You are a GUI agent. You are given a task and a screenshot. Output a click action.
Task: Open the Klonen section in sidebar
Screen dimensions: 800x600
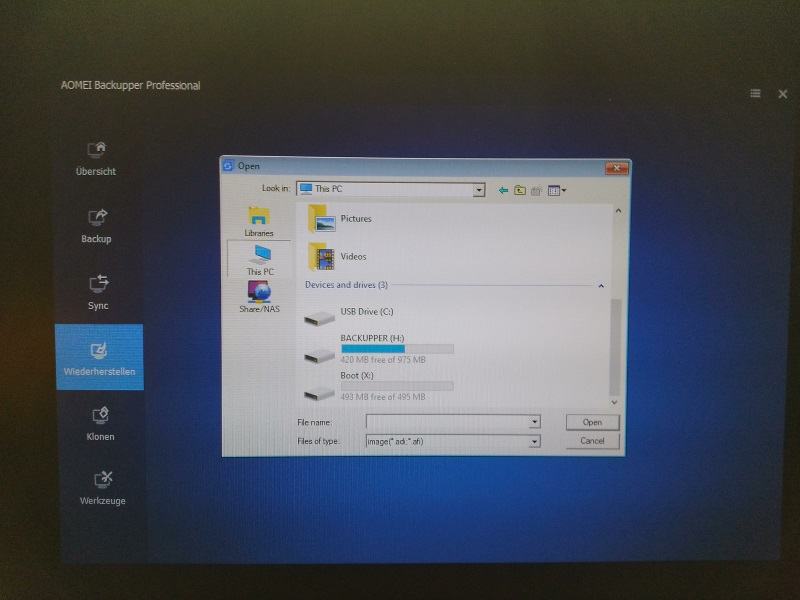101,424
